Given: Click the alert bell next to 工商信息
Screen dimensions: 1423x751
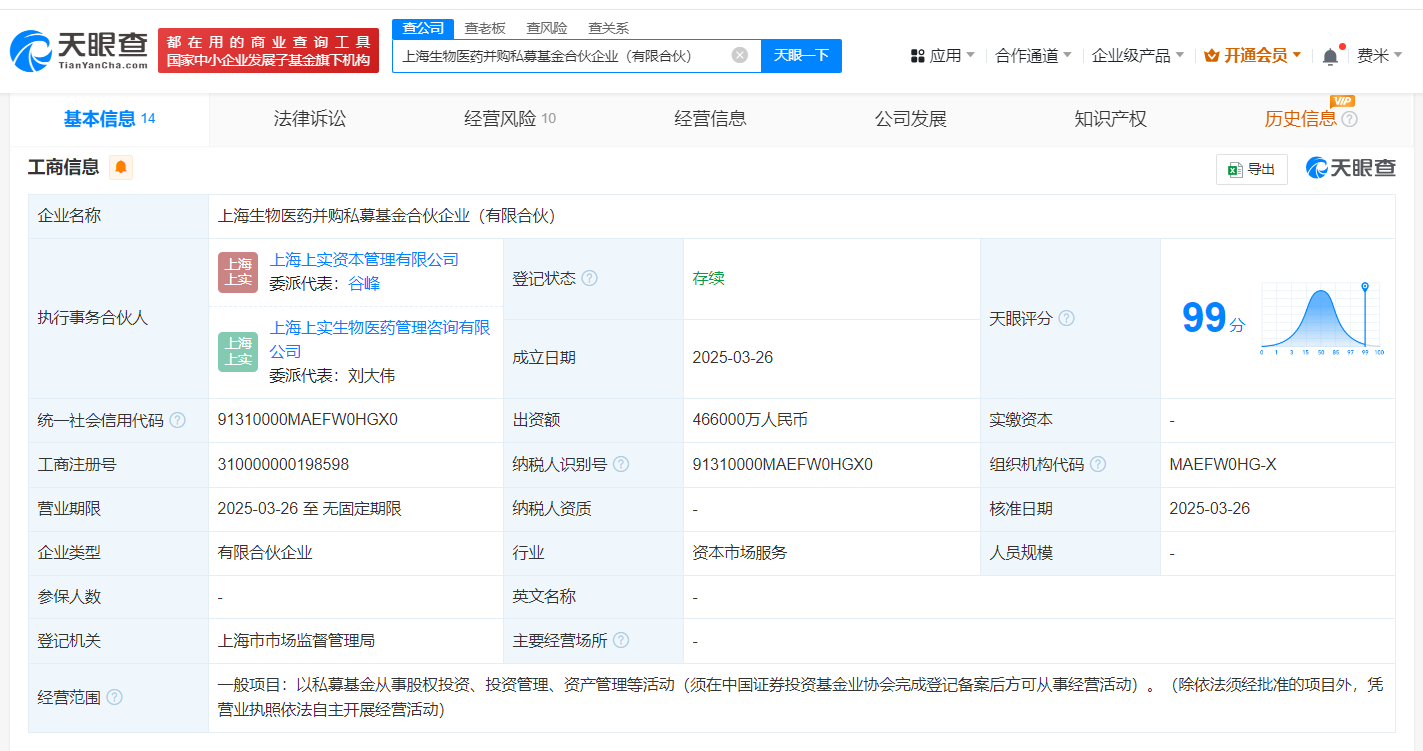Looking at the screenshot, I should pyautogui.click(x=121, y=167).
